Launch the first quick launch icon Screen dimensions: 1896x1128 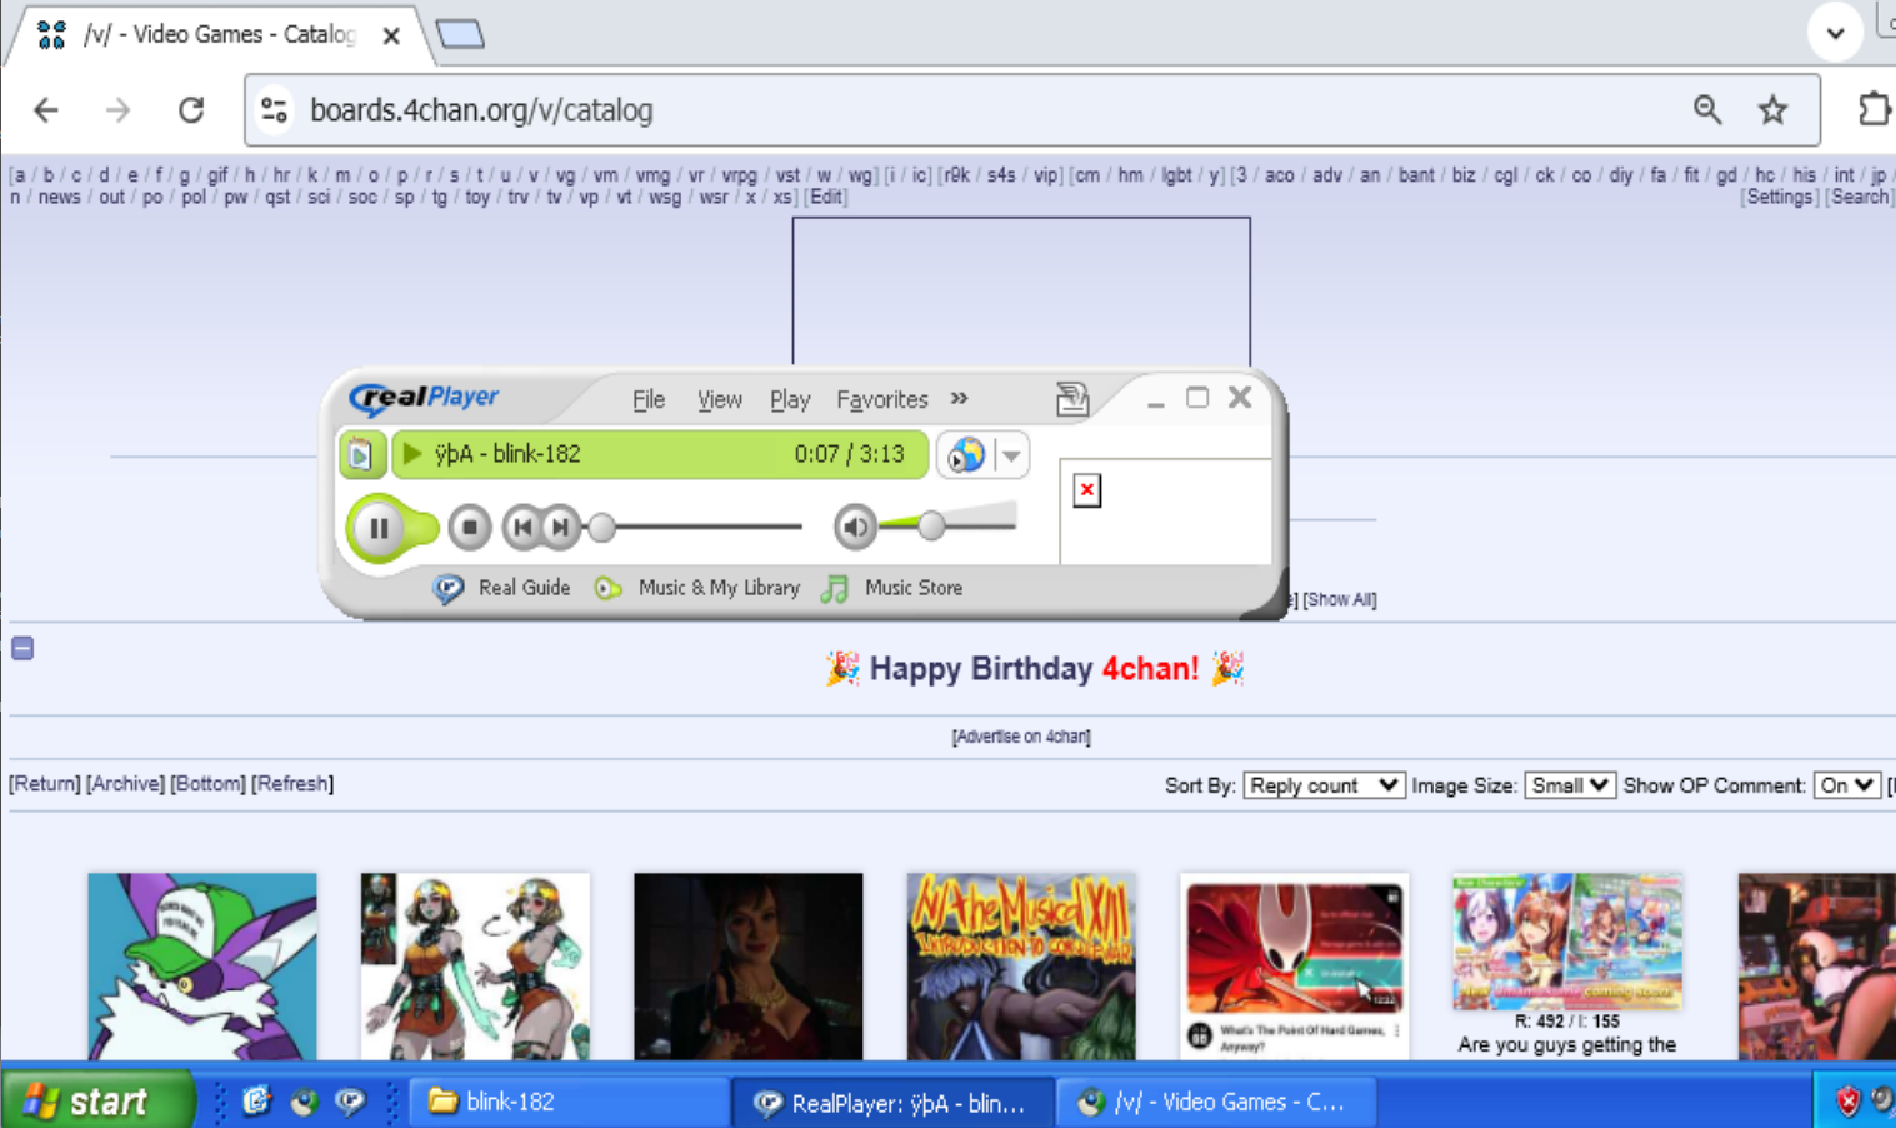pyautogui.click(x=256, y=1101)
